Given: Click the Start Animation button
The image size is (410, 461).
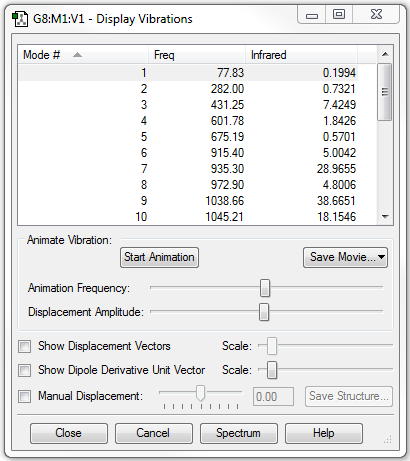Looking at the screenshot, I should coord(159,257).
